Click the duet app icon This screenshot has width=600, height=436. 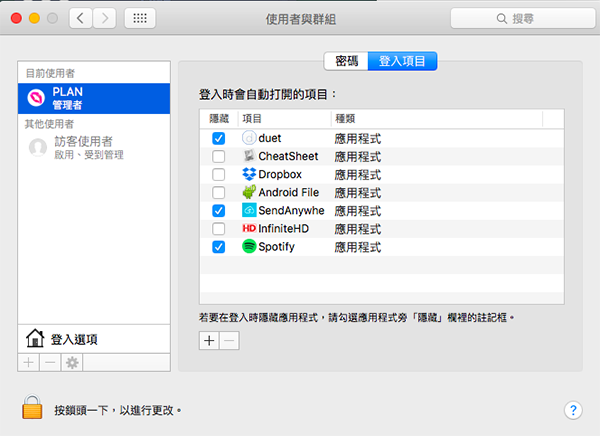coord(249,138)
